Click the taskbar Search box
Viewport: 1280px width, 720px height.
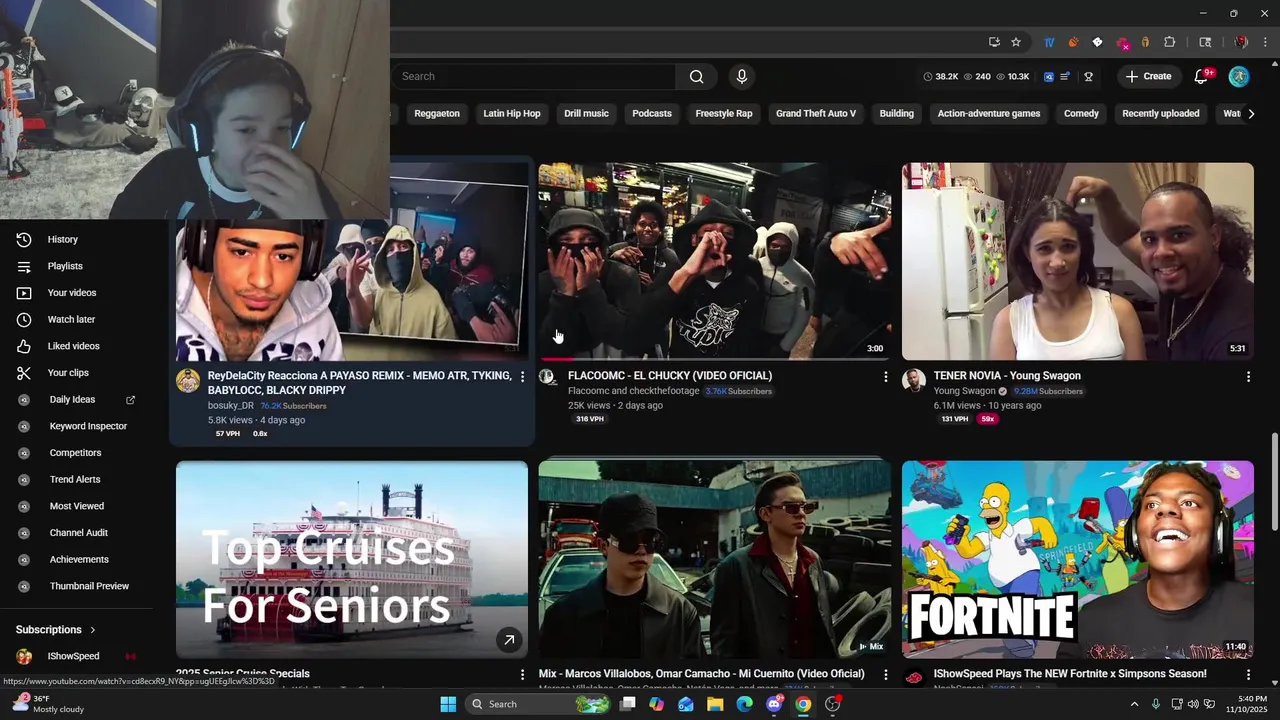539,704
